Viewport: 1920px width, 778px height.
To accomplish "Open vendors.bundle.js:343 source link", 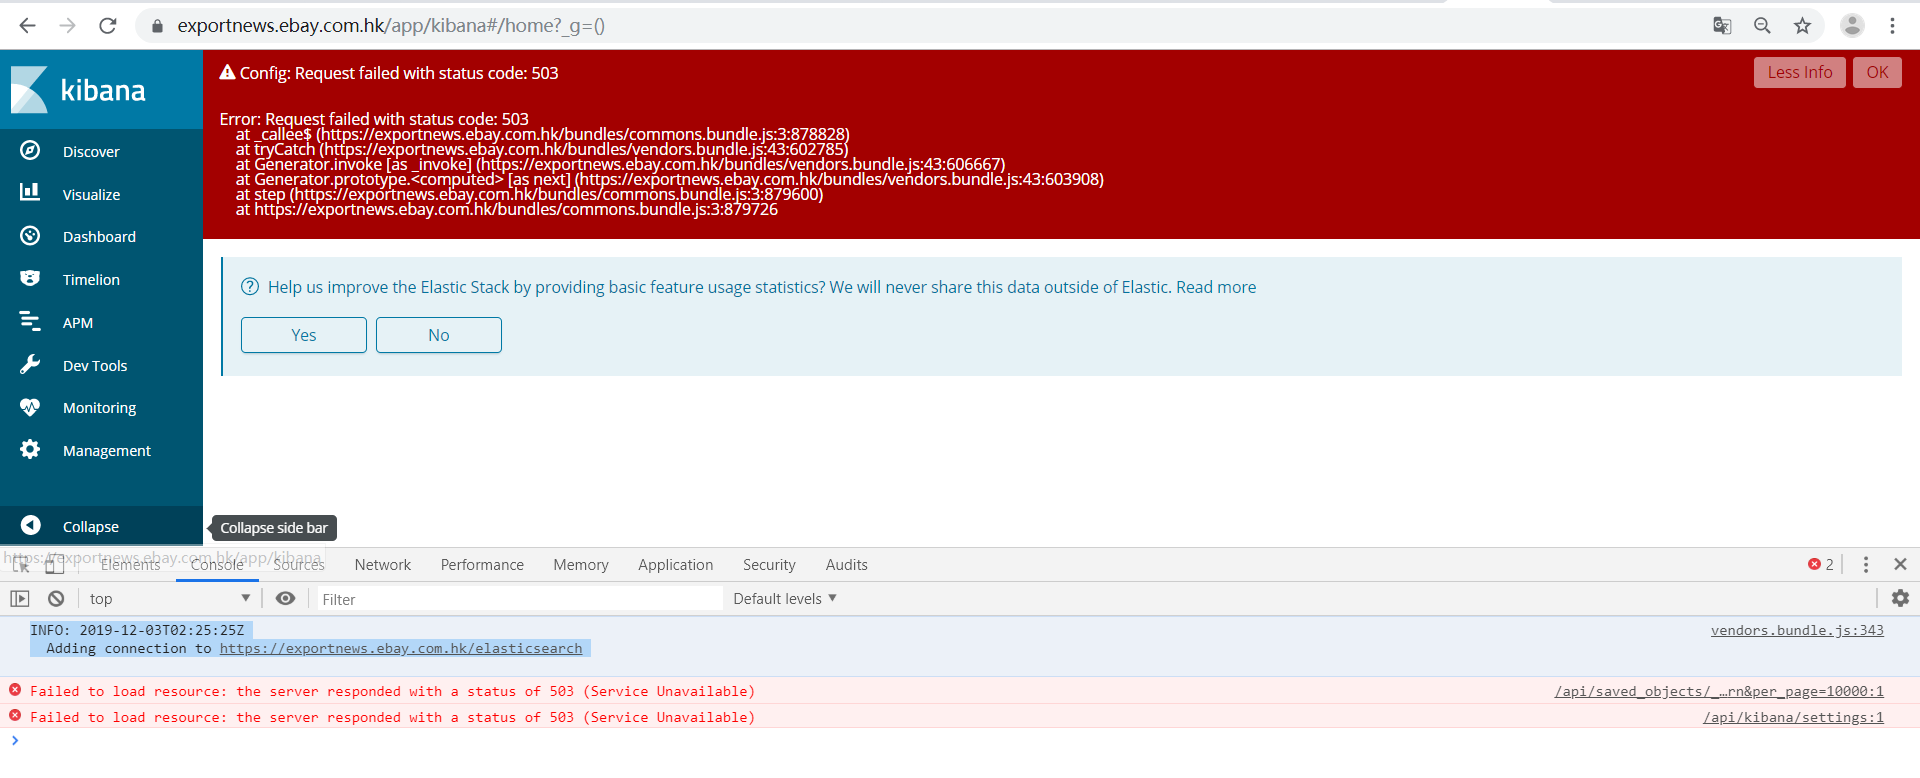I will [1797, 630].
